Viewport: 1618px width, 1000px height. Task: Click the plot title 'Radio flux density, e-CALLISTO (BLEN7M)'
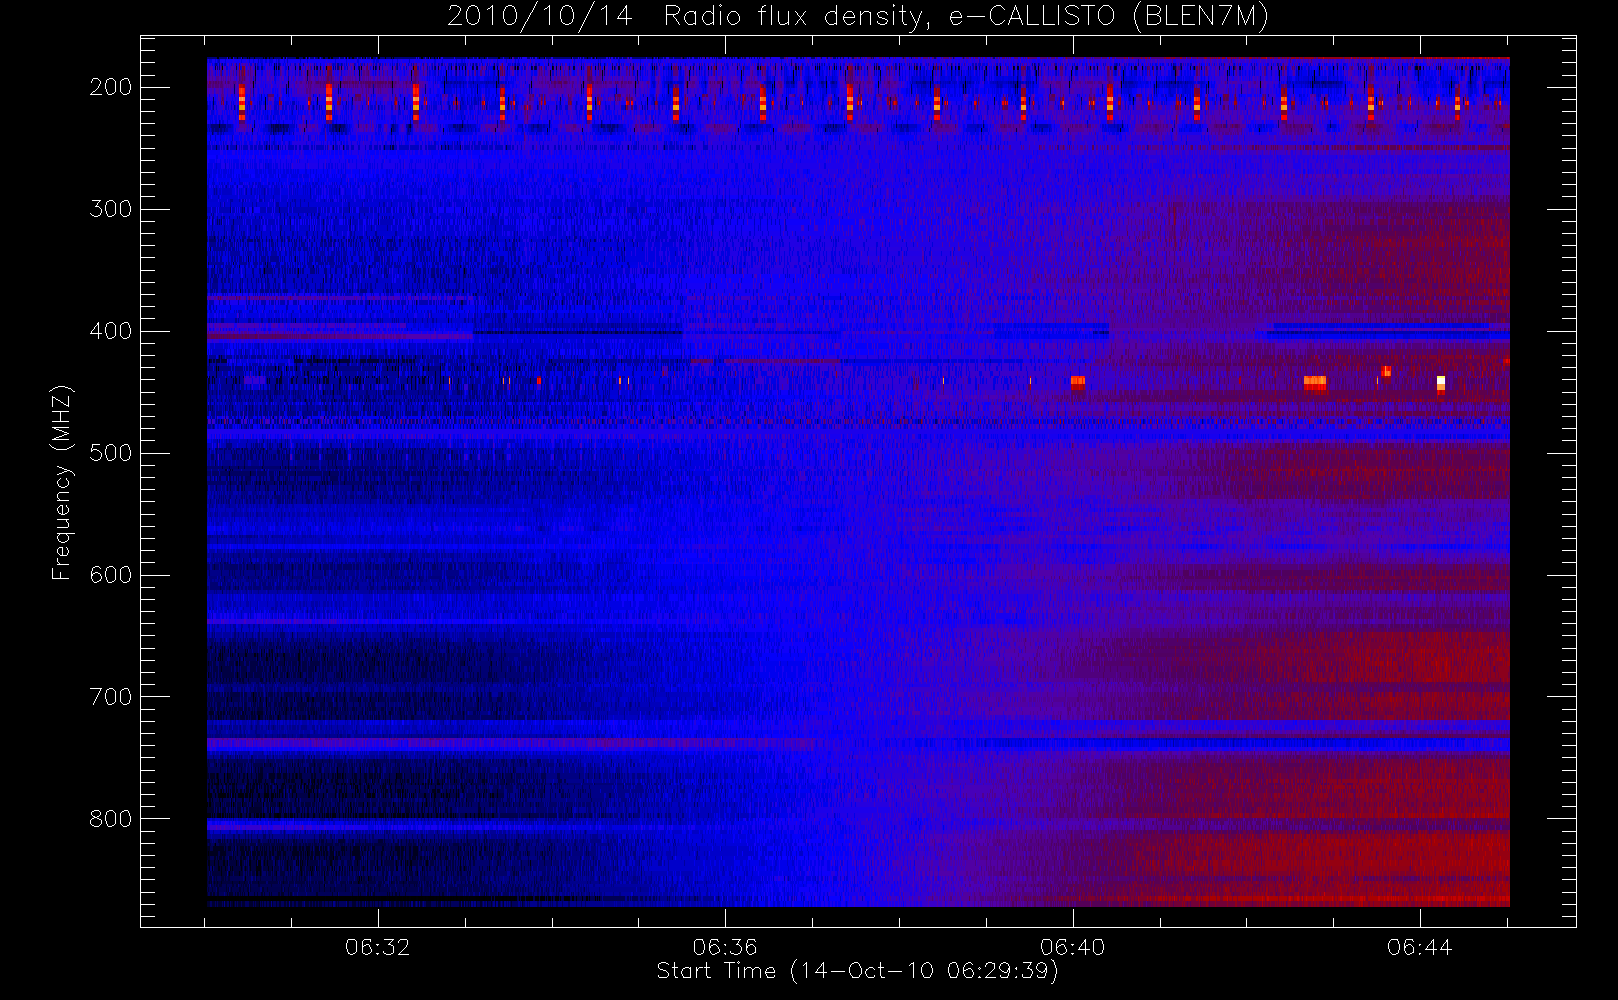click(966, 17)
